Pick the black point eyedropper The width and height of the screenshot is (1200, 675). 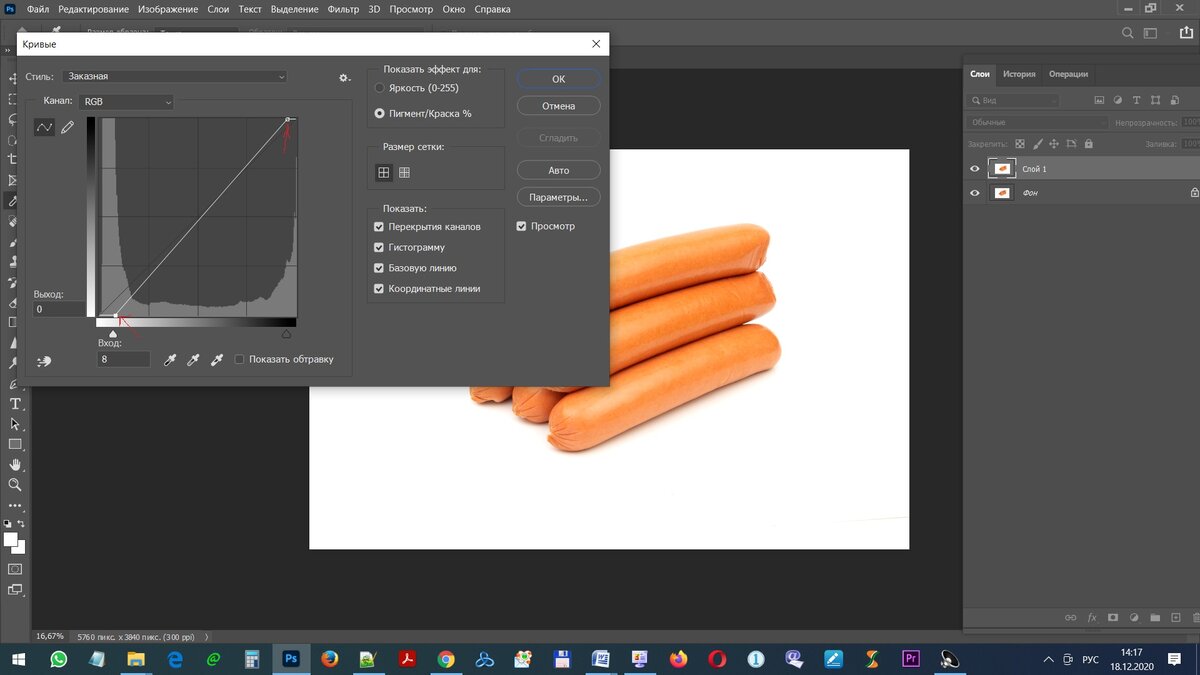pos(170,359)
